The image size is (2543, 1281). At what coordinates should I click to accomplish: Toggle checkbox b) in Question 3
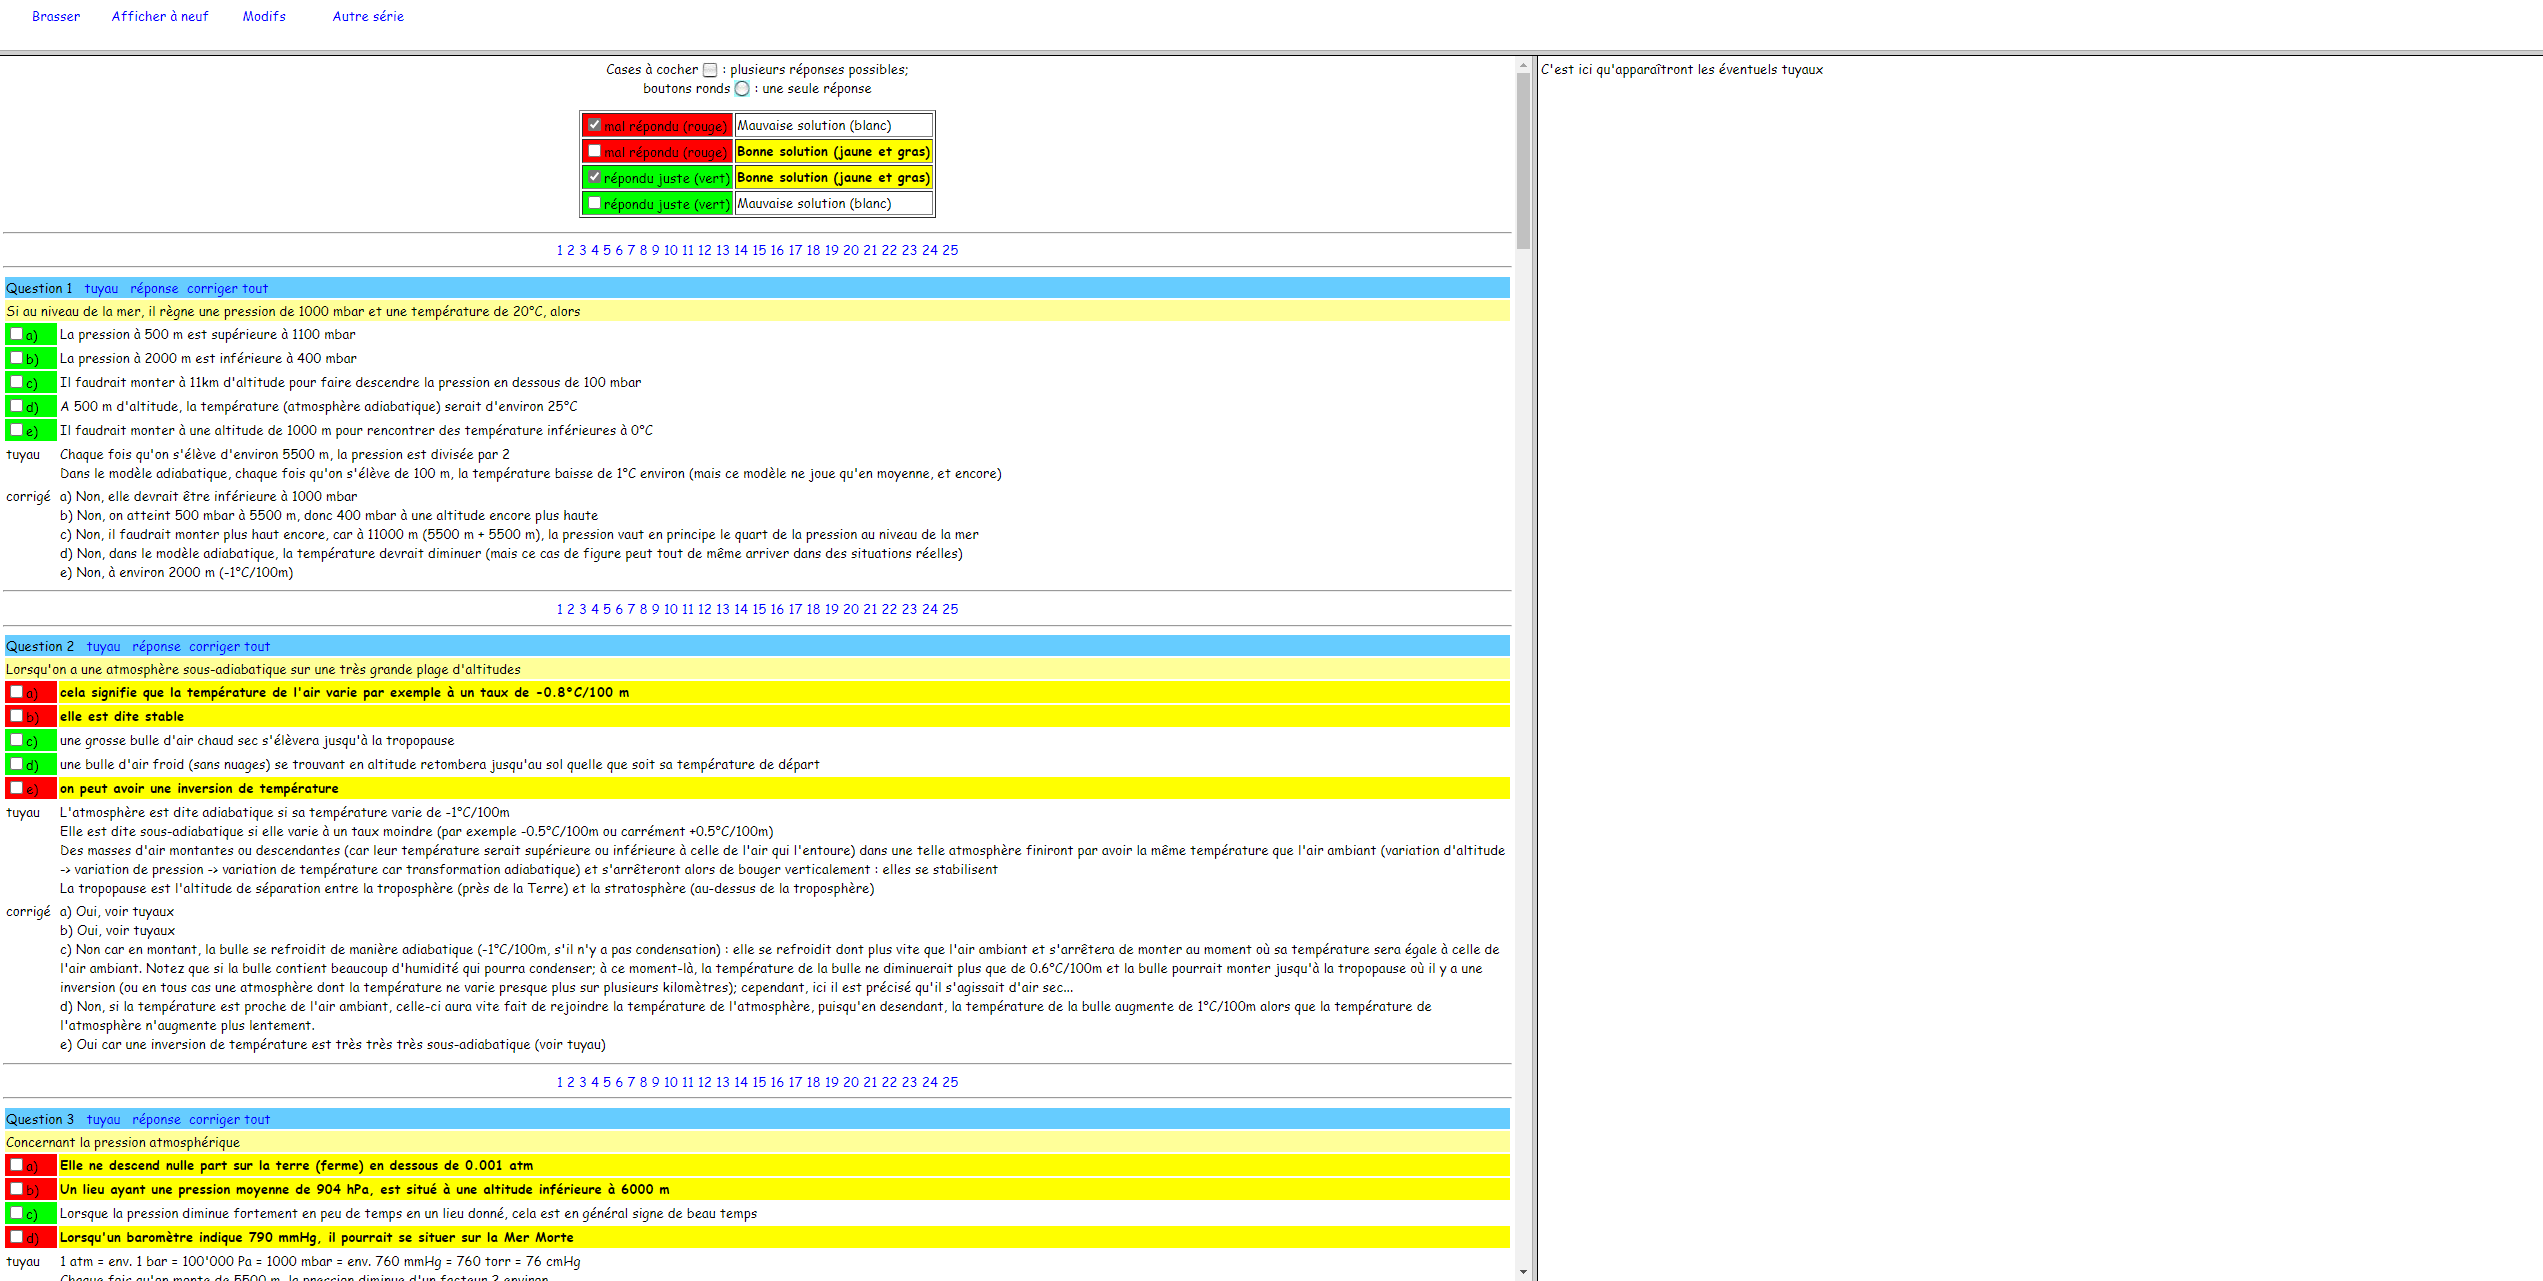point(17,1189)
